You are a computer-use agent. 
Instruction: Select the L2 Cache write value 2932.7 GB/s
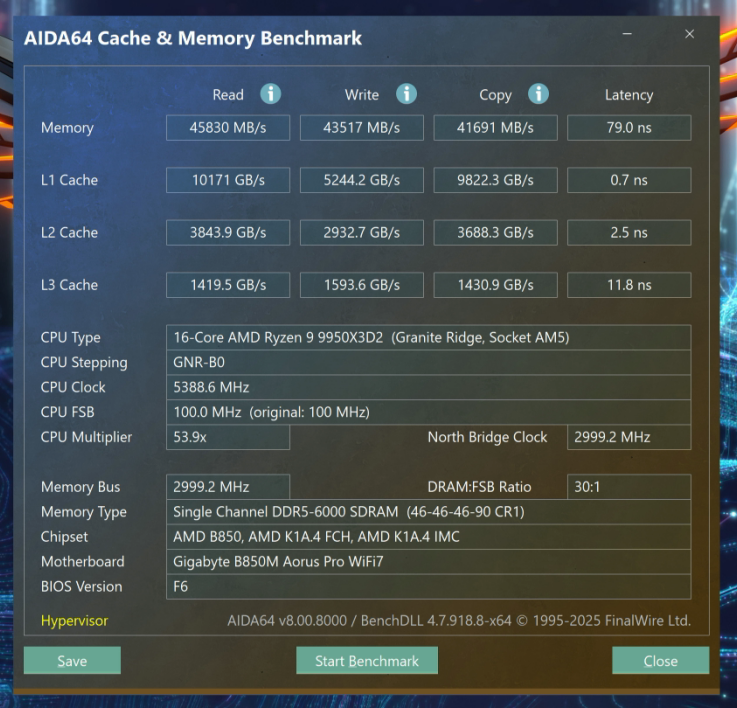[361, 233]
